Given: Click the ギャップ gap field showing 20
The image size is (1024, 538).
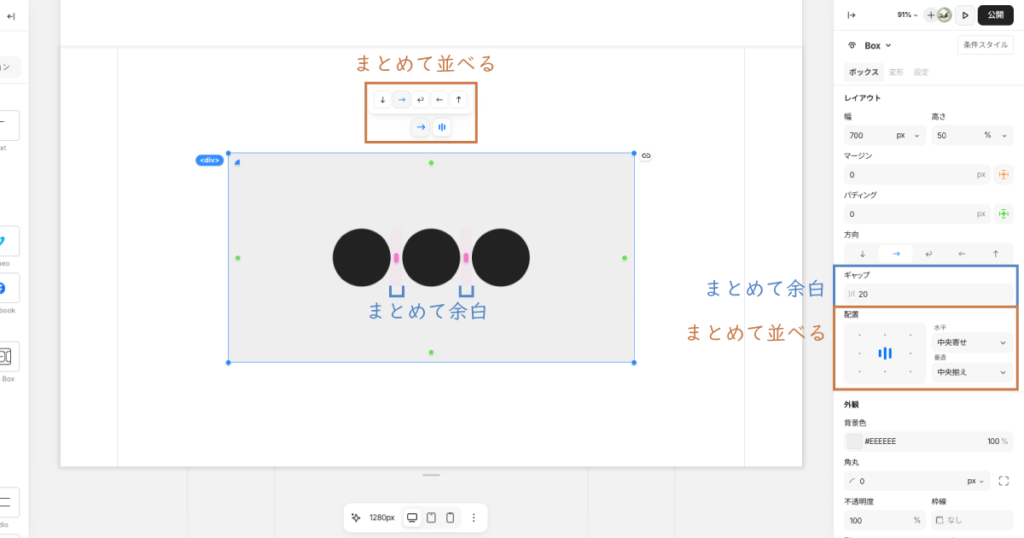Looking at the screenshot, I should point(927,294).
